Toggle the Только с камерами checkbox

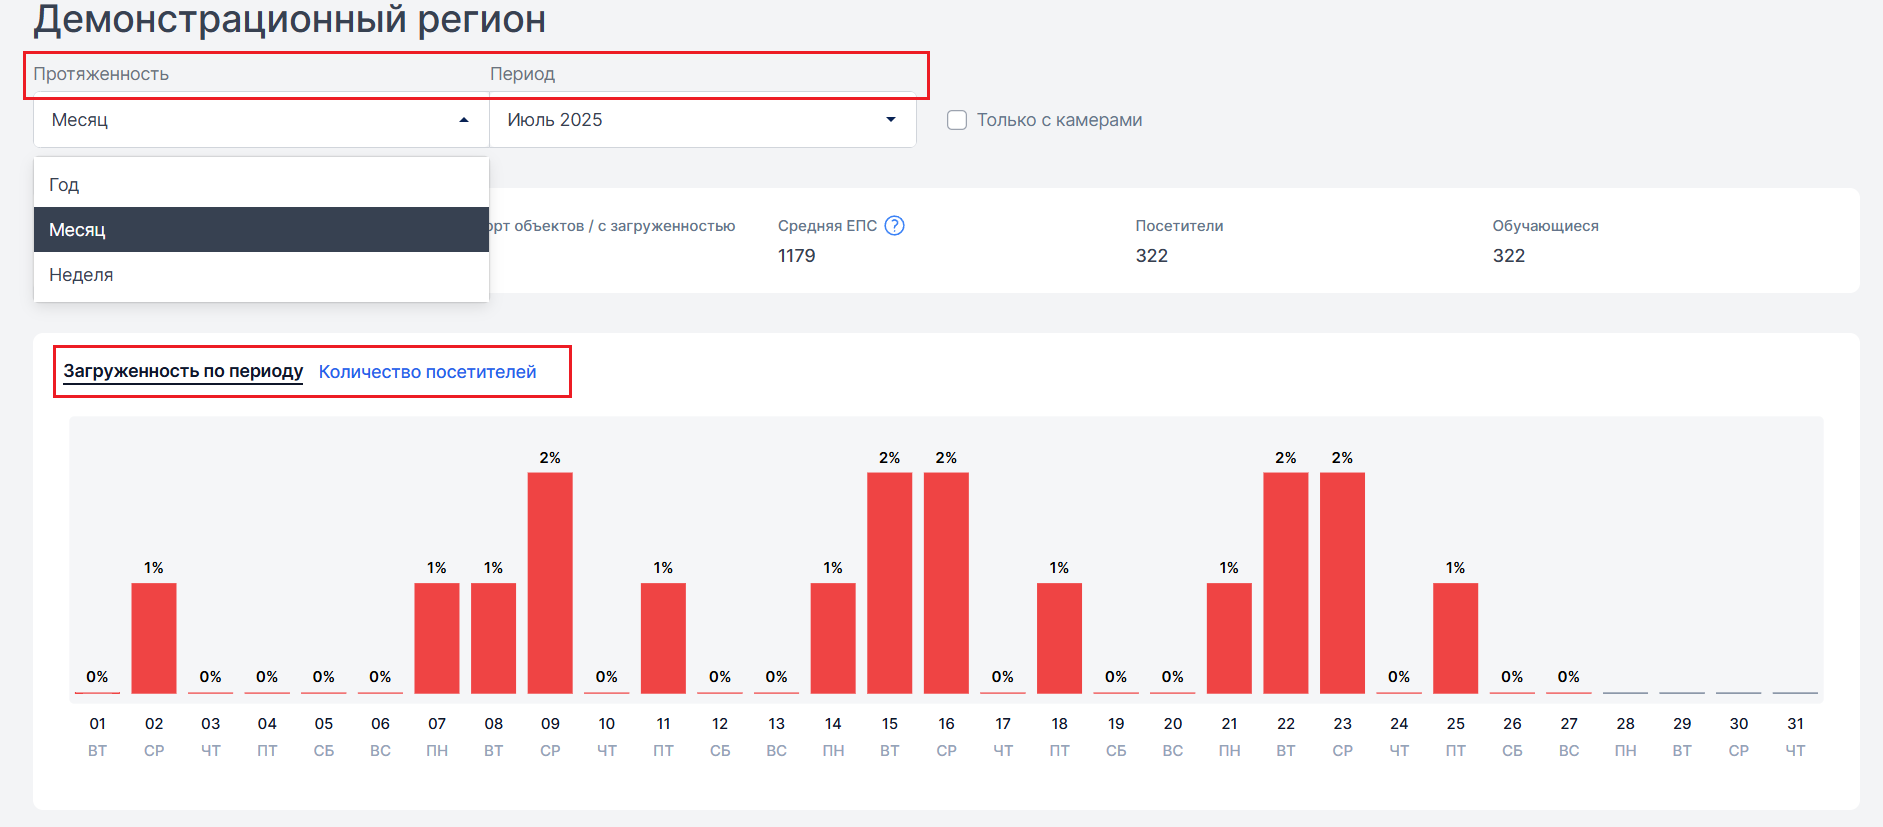[x=957, y=120]
